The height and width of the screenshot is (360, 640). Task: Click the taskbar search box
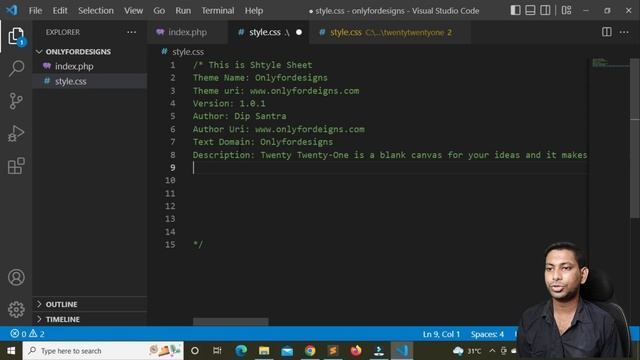[103, 351]
